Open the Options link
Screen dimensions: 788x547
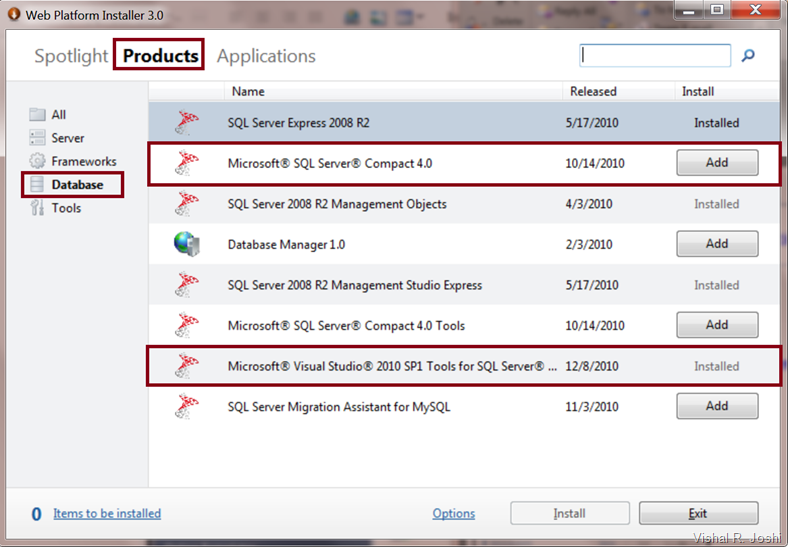click(x=454, y=513)
